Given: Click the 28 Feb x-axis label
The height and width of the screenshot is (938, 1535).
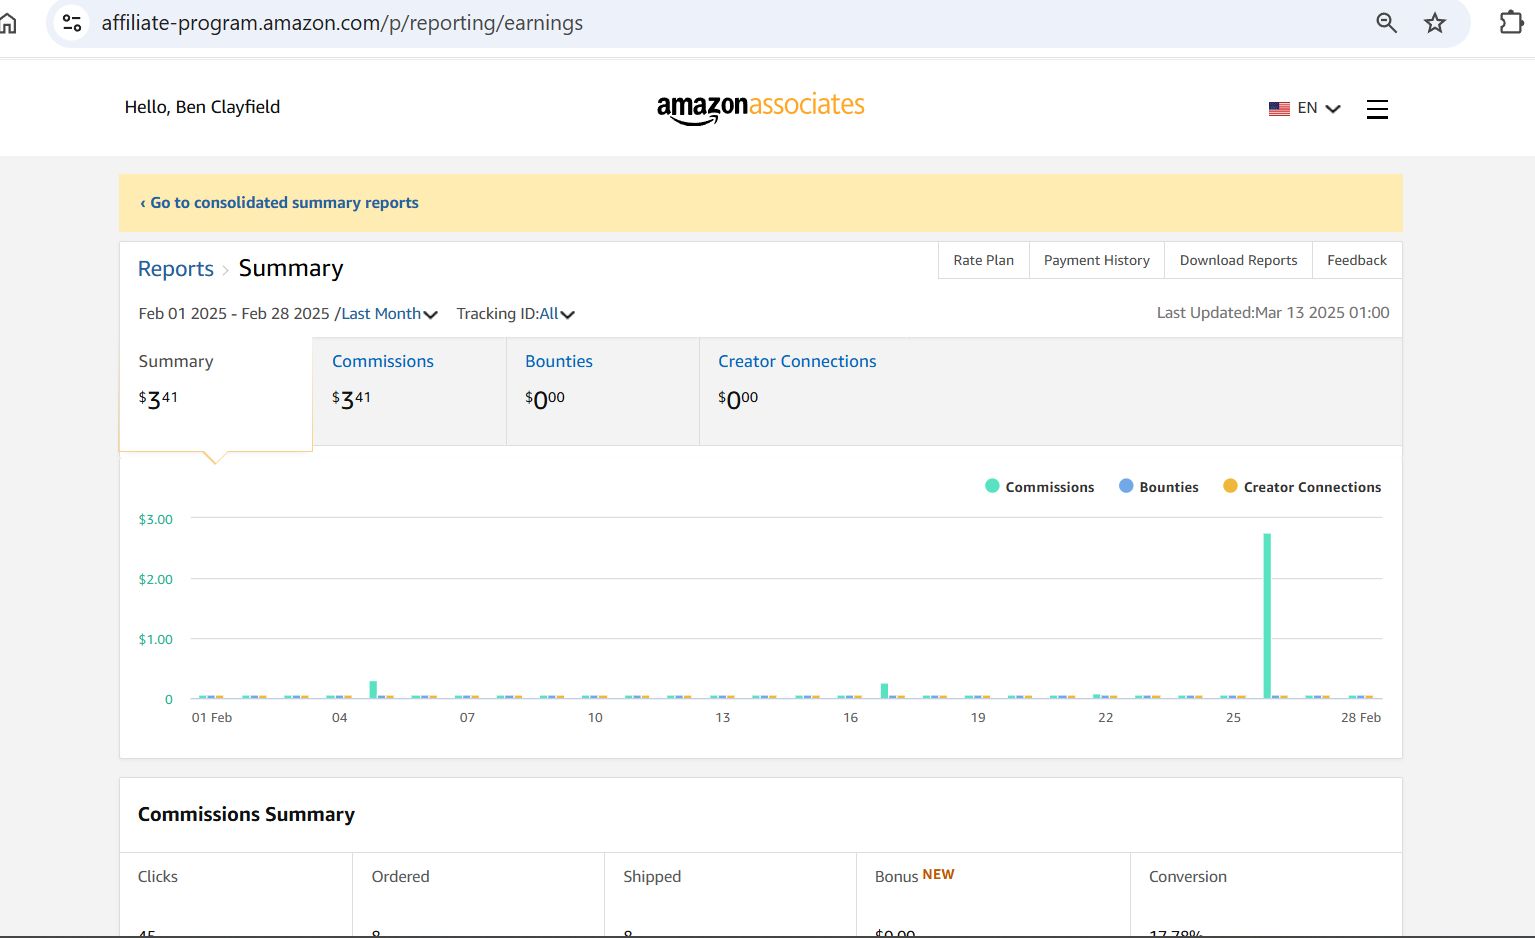Looking at the screenshot, I should [1360, 717].
